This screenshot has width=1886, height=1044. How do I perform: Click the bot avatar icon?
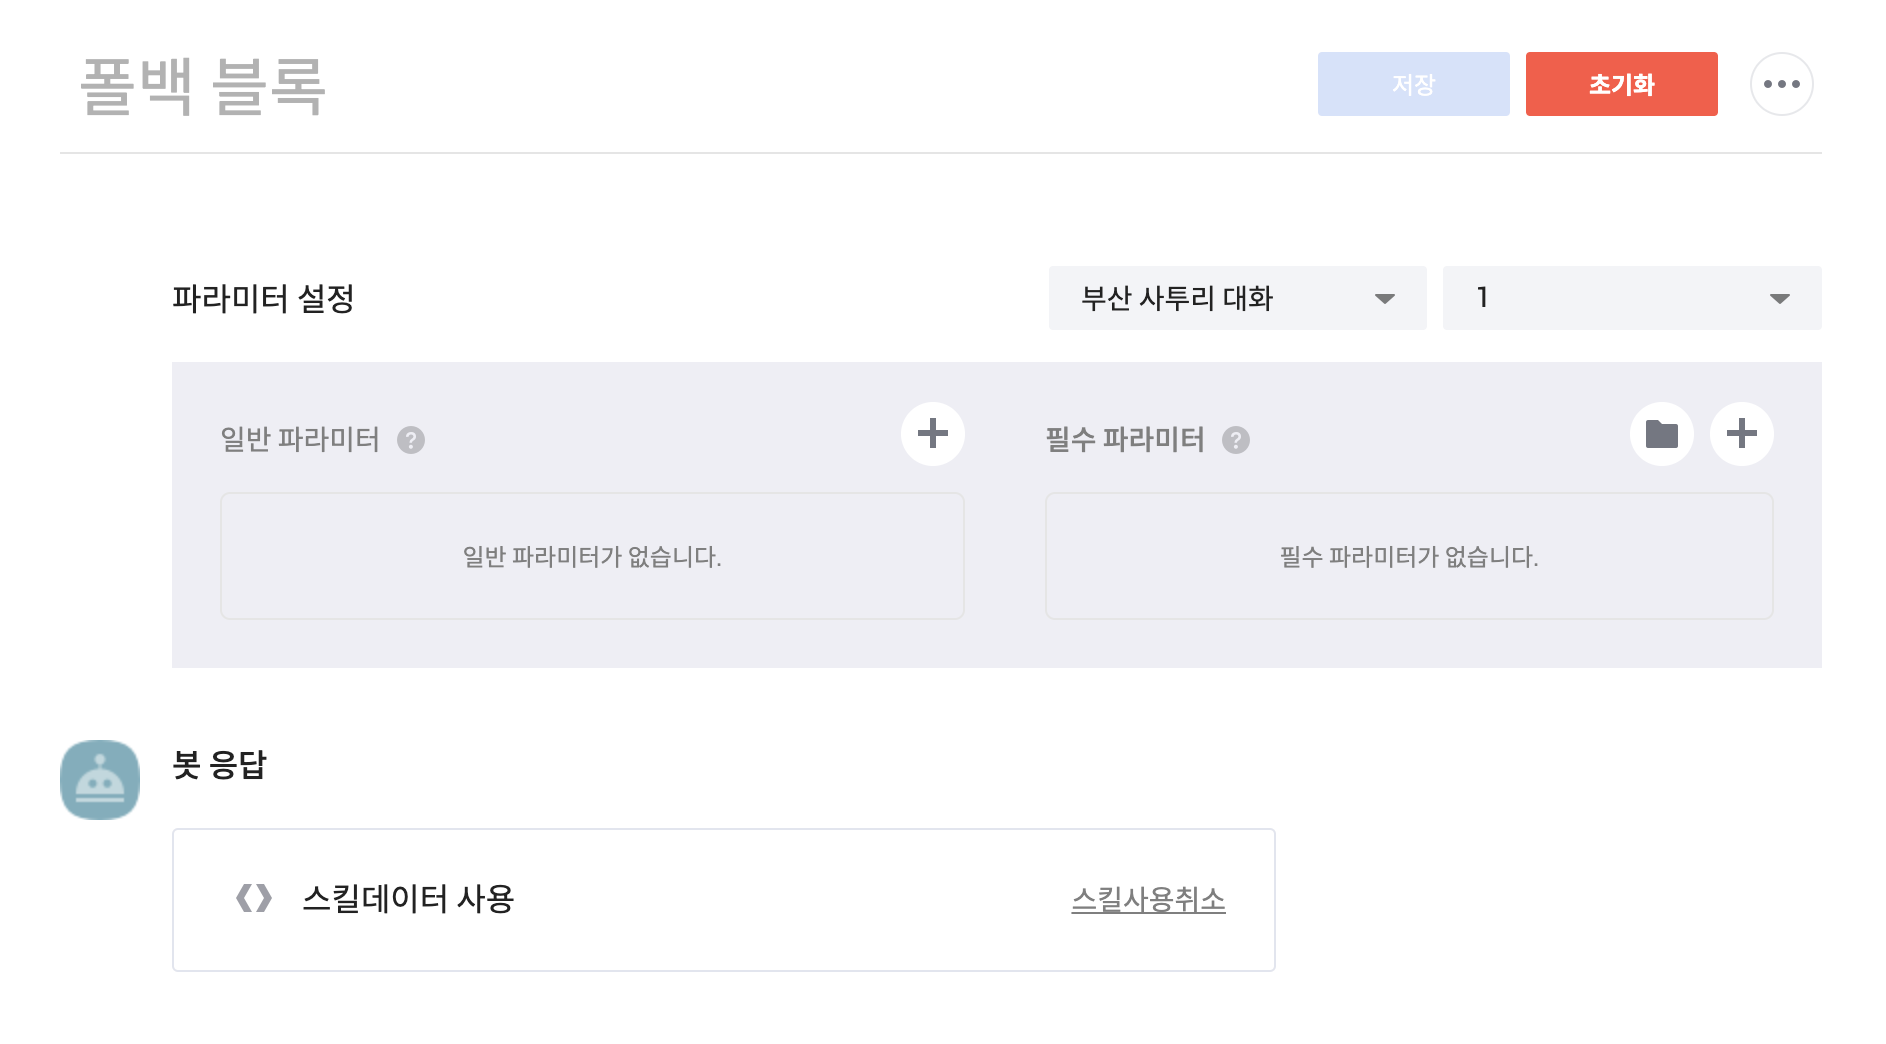pos(100,780)
